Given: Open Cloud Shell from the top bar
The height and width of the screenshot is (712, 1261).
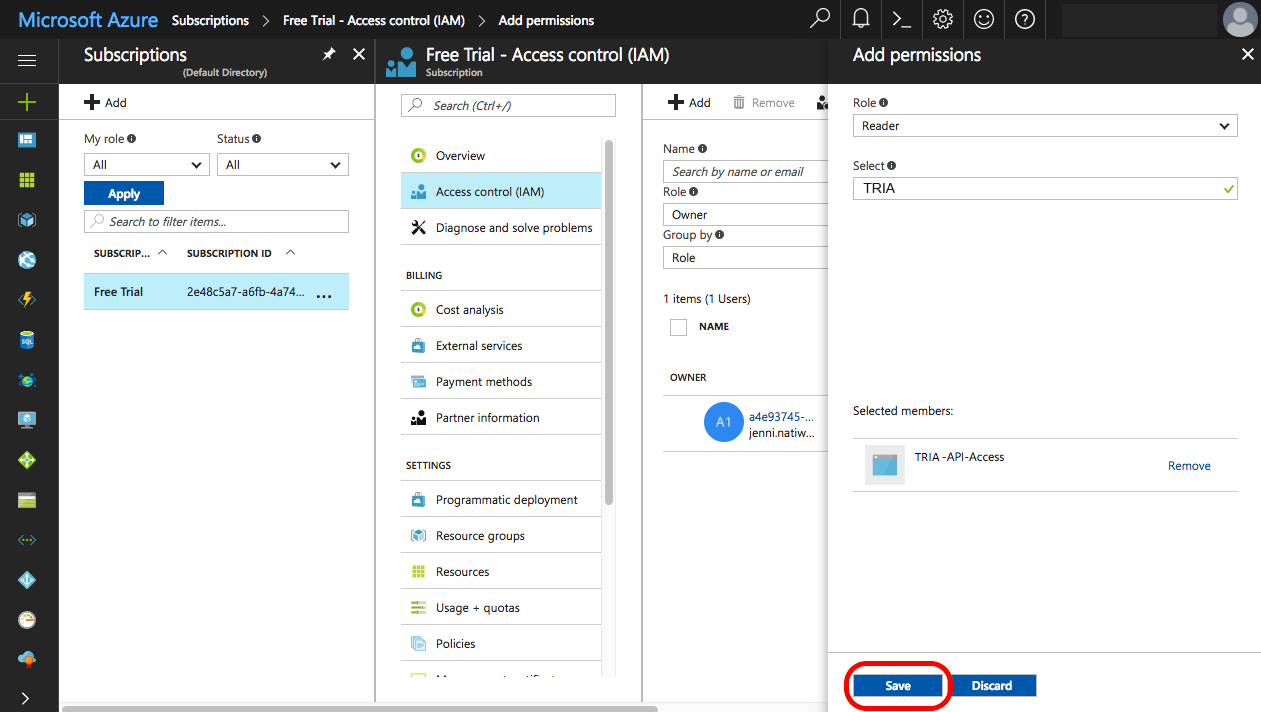Looking at the screenshot, I should pyautogui.click(x=901, y=19).
